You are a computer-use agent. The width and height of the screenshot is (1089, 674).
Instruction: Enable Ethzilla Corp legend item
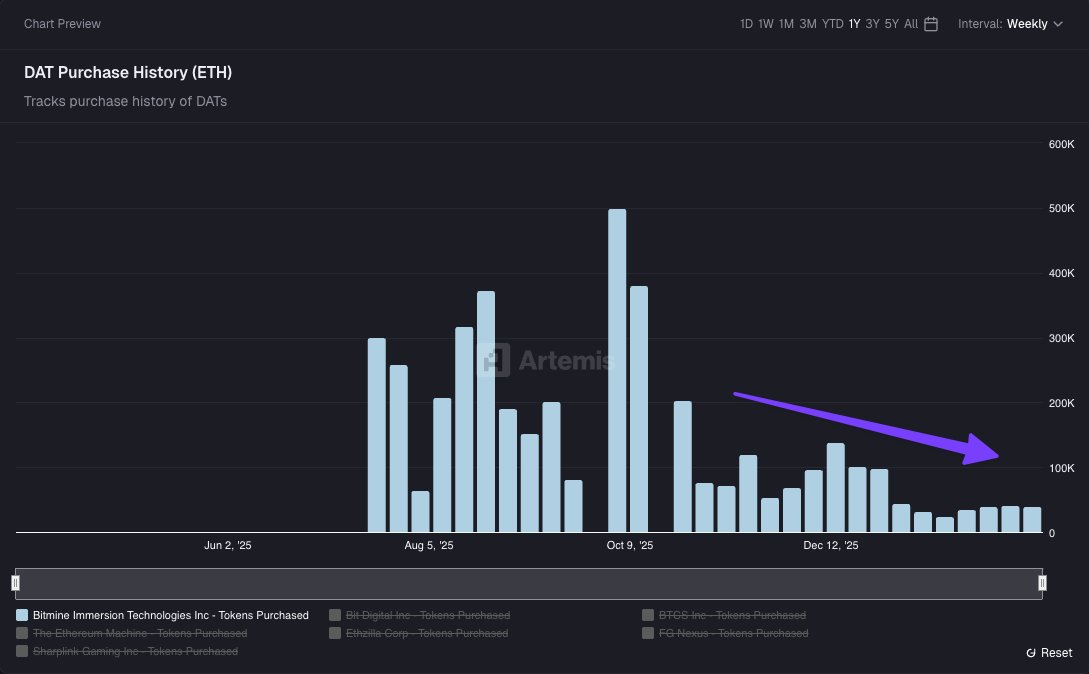[426, 633]
